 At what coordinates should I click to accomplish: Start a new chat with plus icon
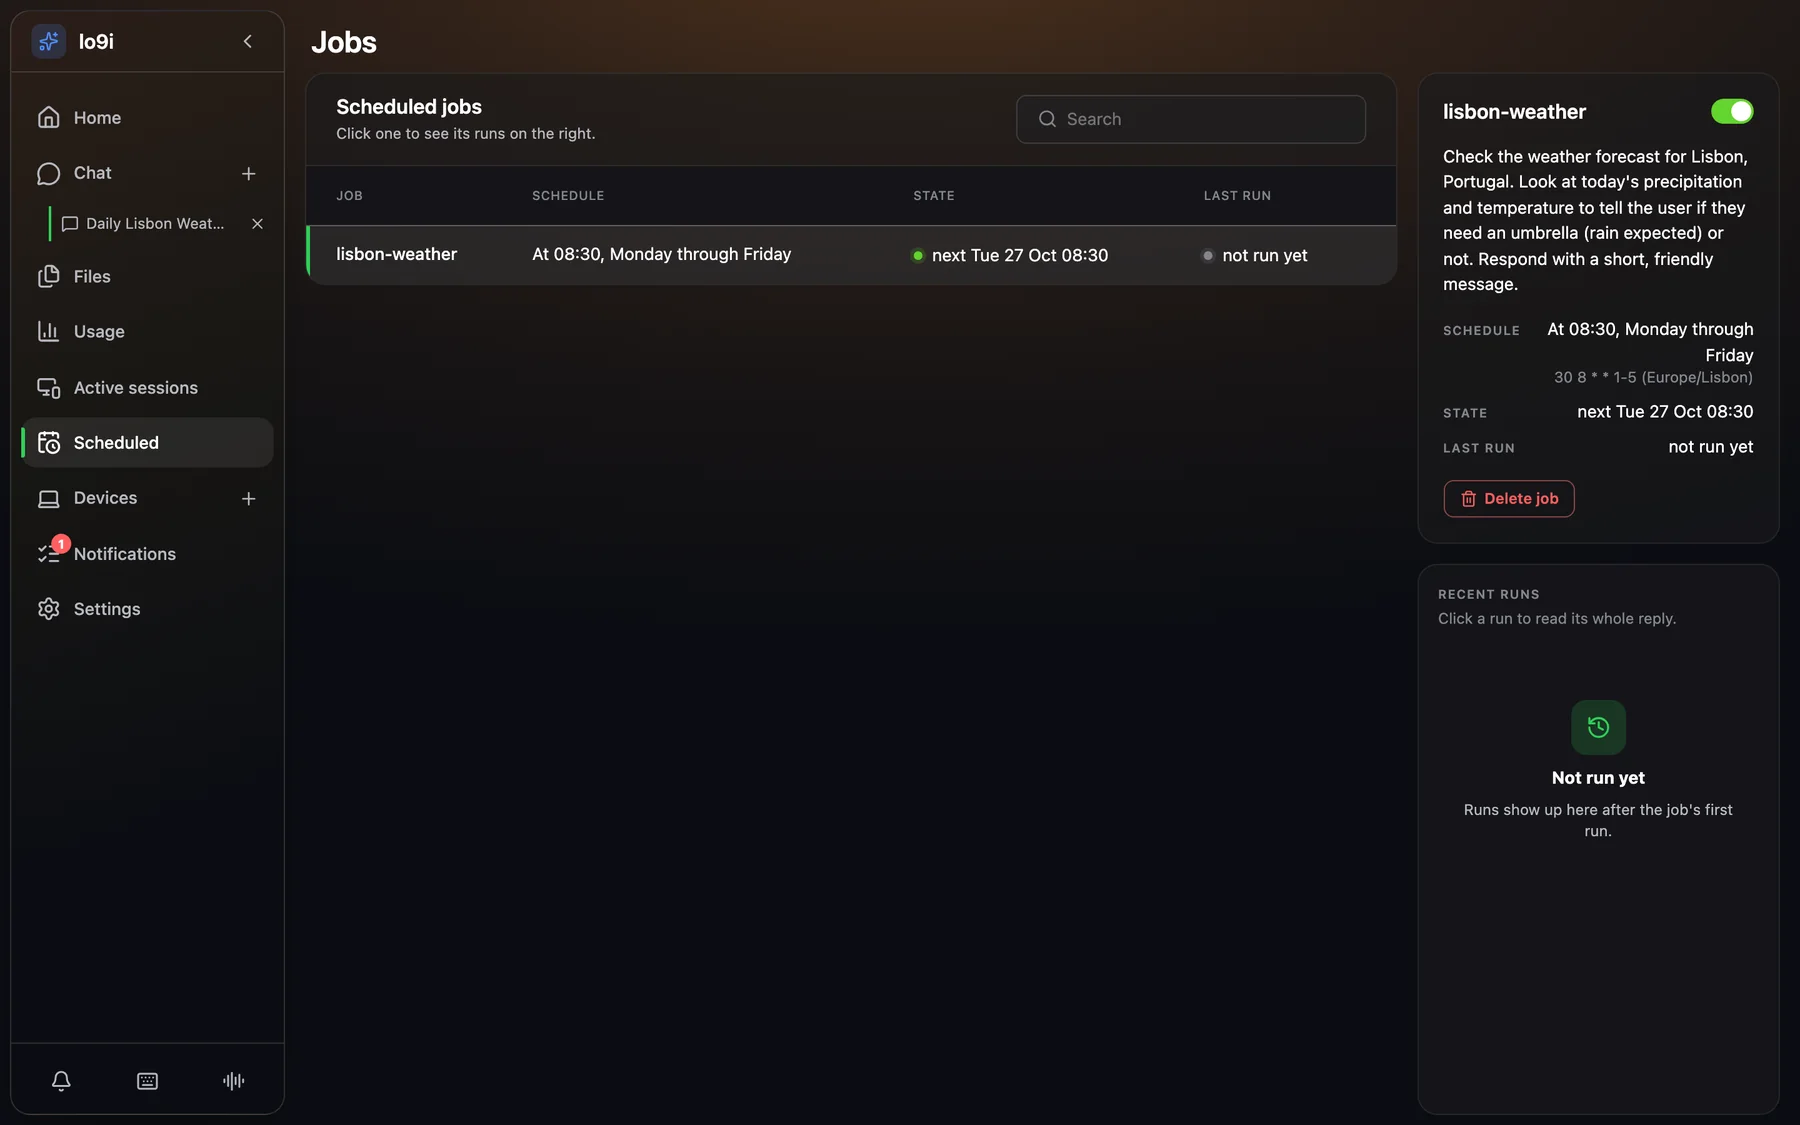tap(249, 173)
